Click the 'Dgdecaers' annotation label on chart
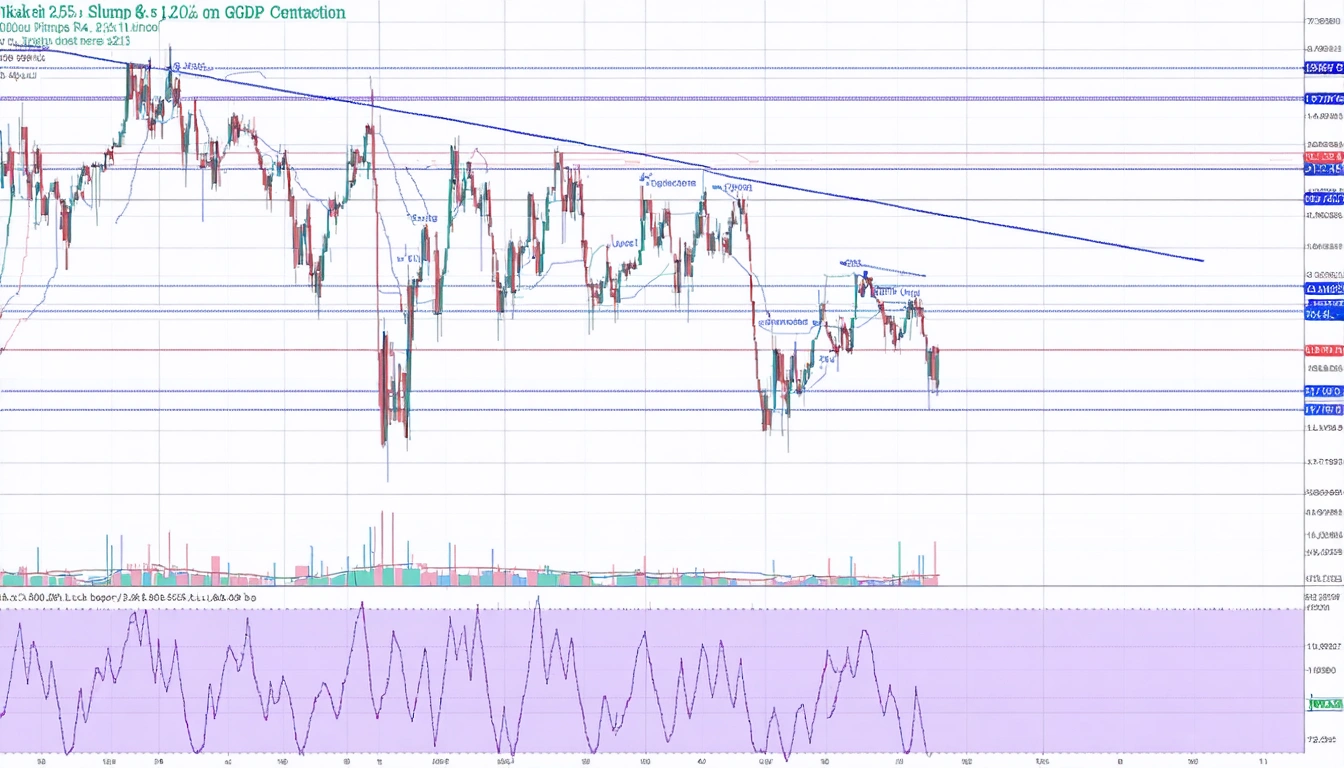The height and width of the screenshot is (768, 1344). (x=668, y=183)
